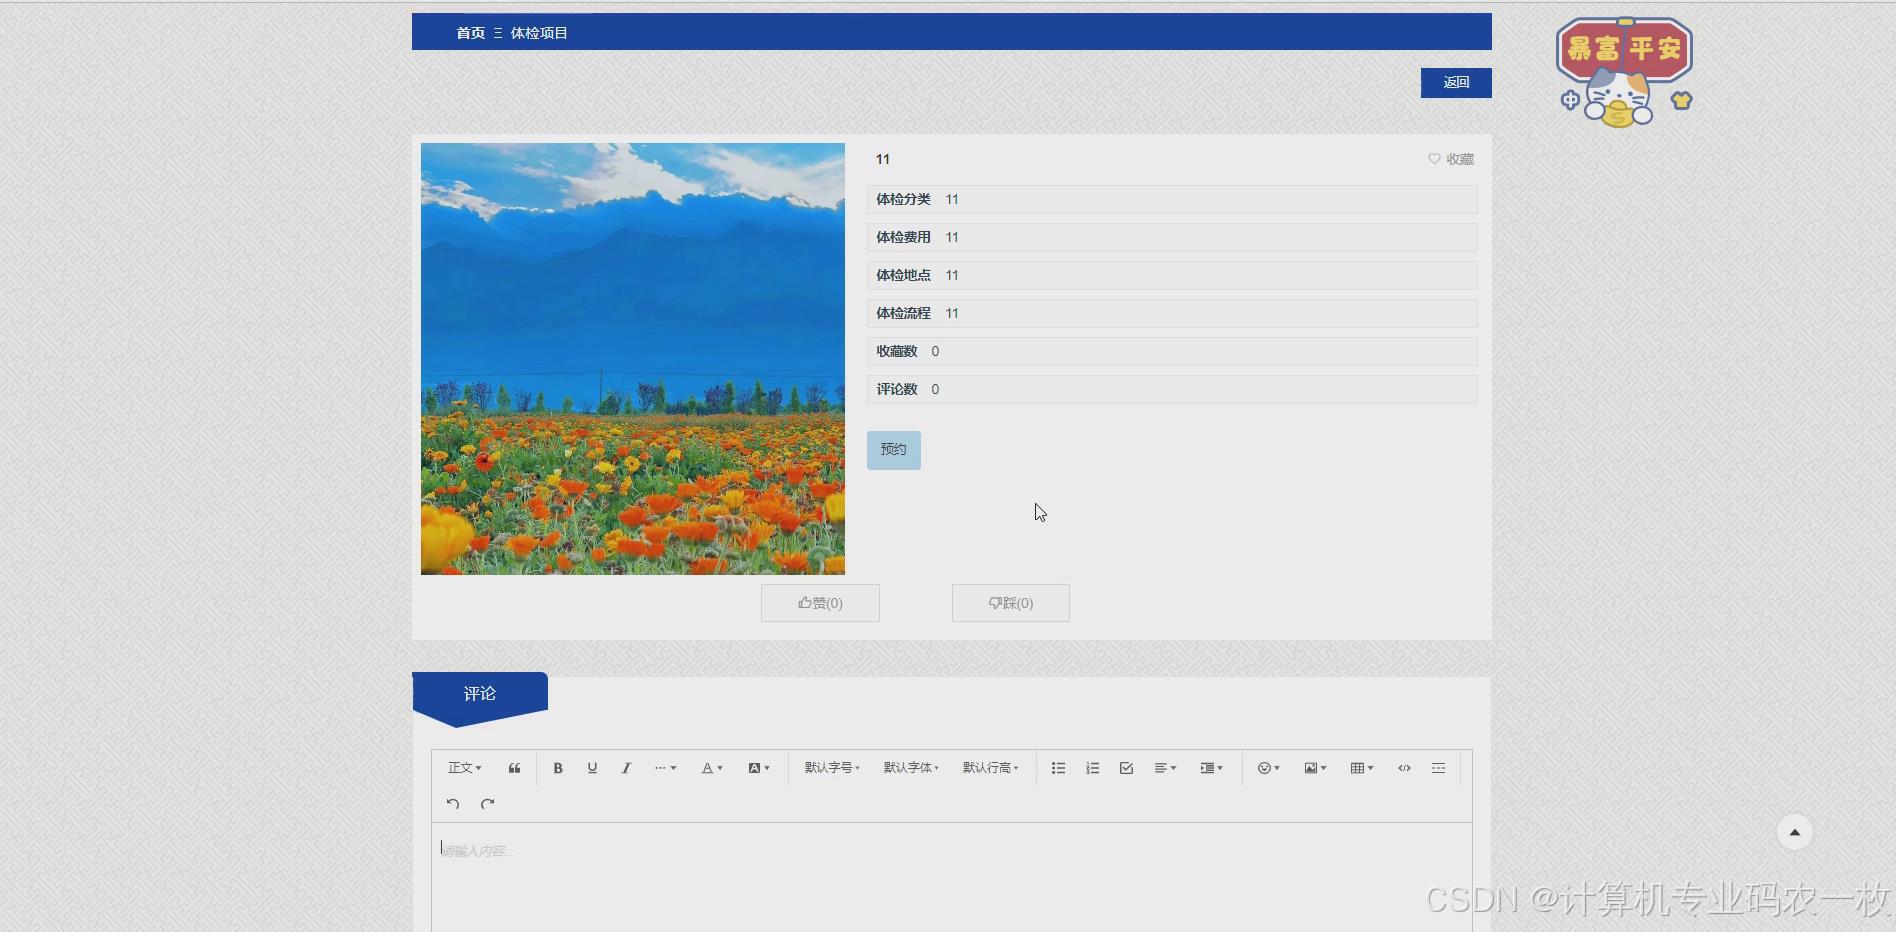Go to 首页 in the breadcrumb
This screenshot has height=932, width=1896.
point(470,33)
